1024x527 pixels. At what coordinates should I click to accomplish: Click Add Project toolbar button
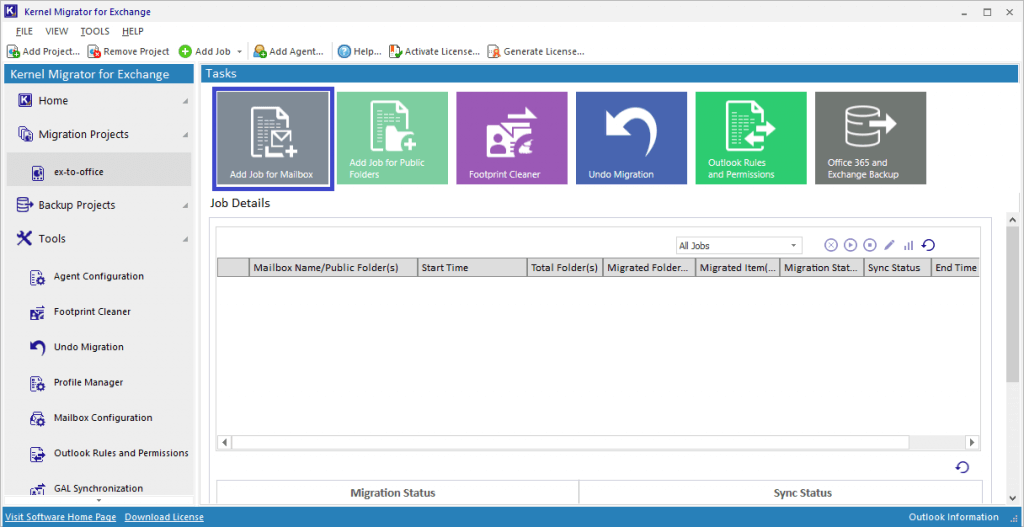pyautogui.click(x=44, y=51)
